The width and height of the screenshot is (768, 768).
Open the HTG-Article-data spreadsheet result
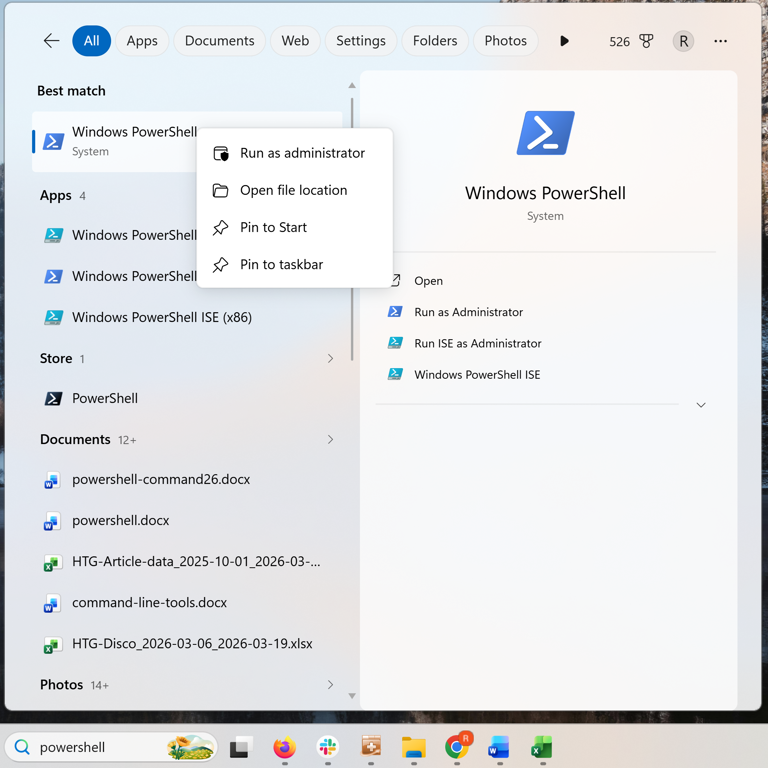[187, 562]
